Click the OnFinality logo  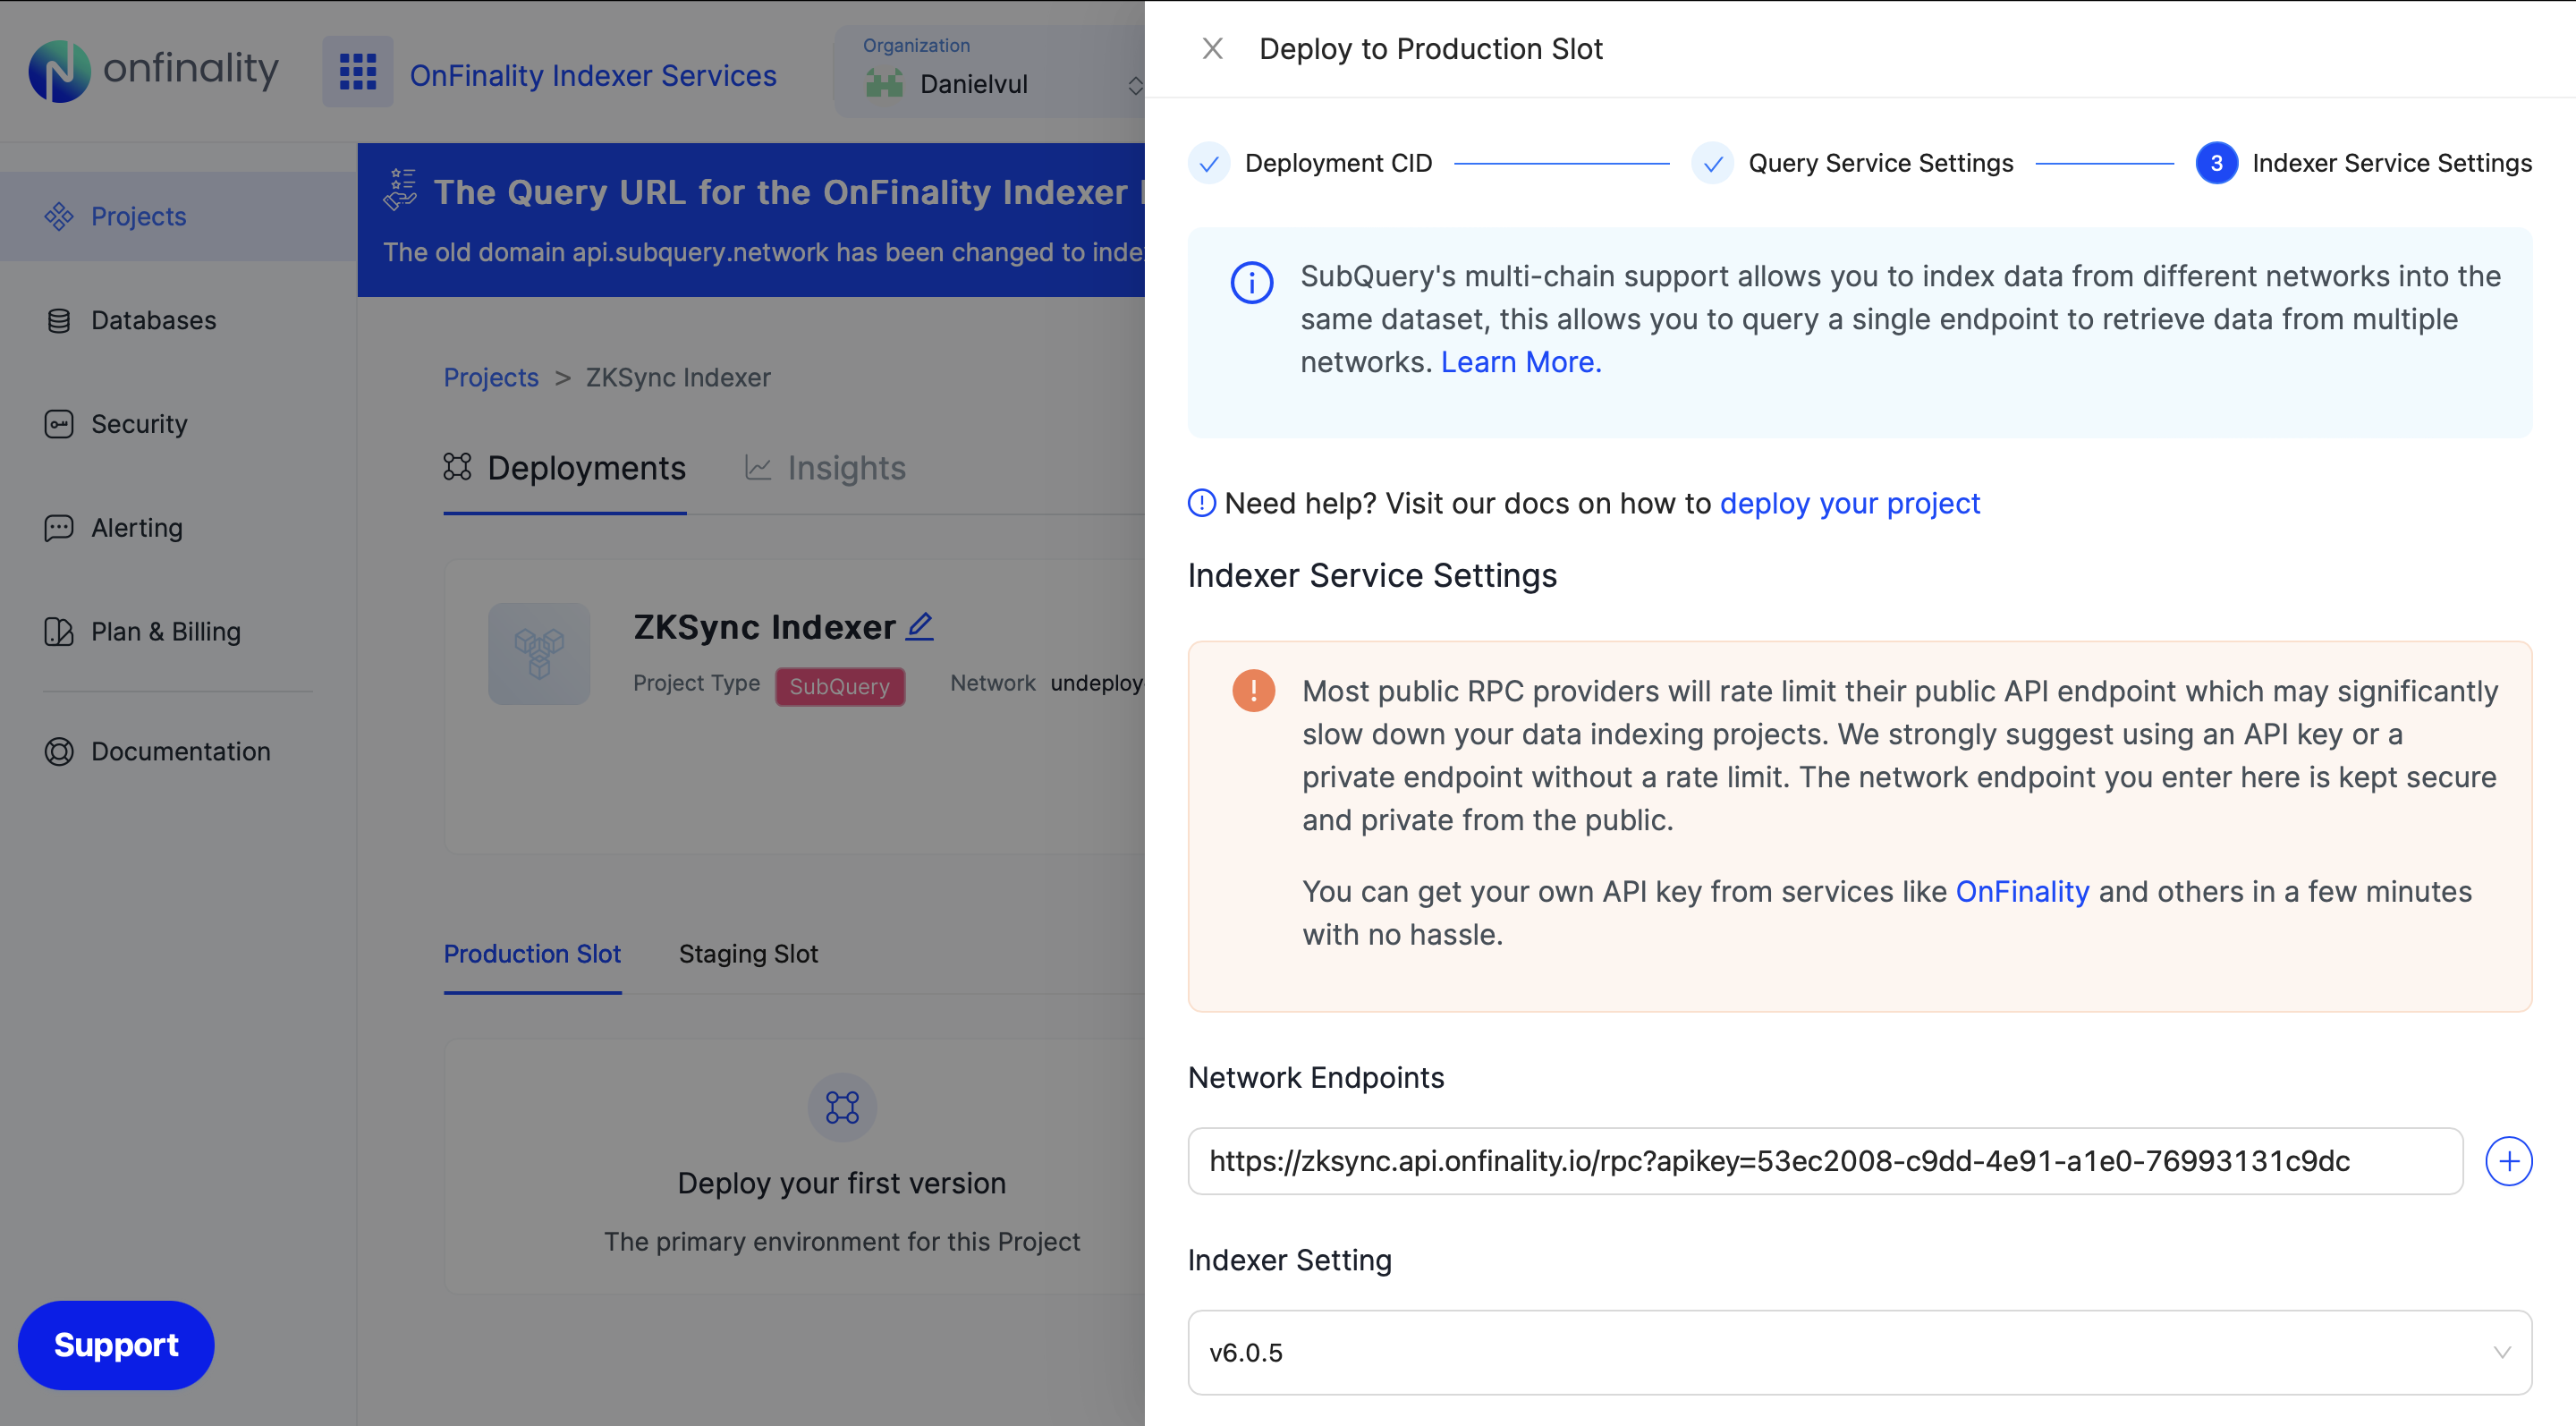[152, 70]
